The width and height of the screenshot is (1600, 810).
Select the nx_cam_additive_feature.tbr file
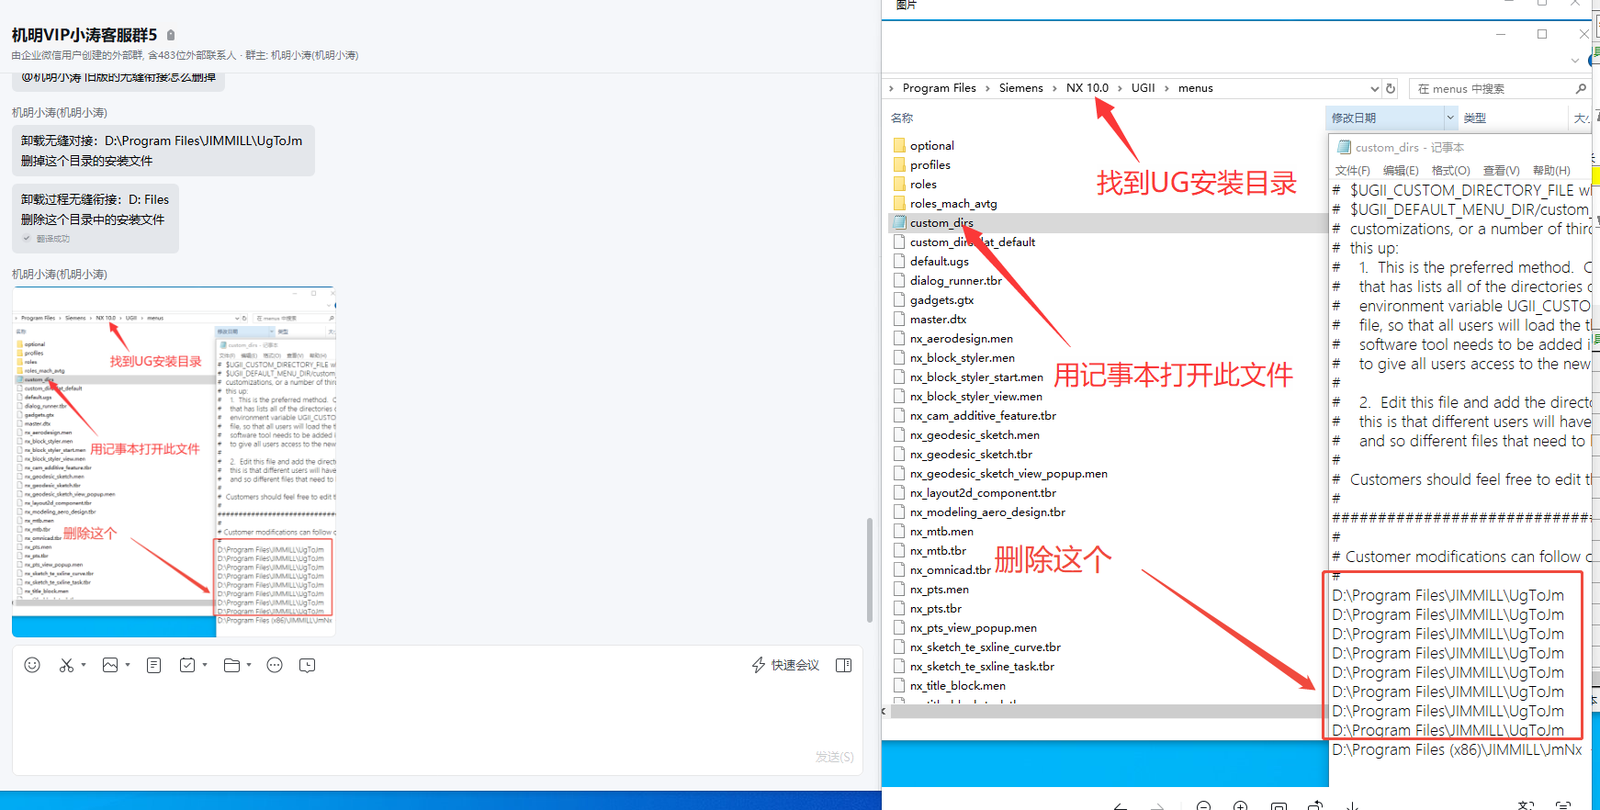click(x=975, y=415)
